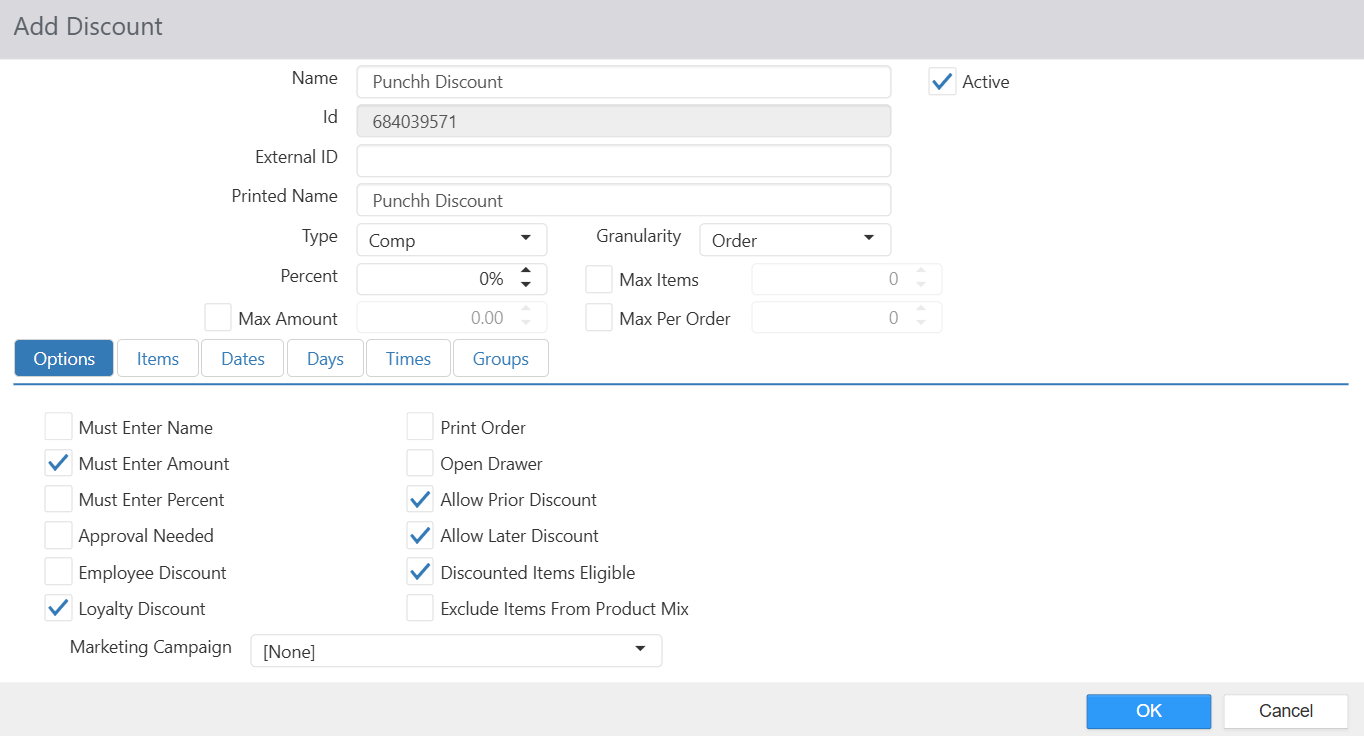Uncheck Allow Prior Discount
This screenshot has height=736, width=1364.
(420, 499)
